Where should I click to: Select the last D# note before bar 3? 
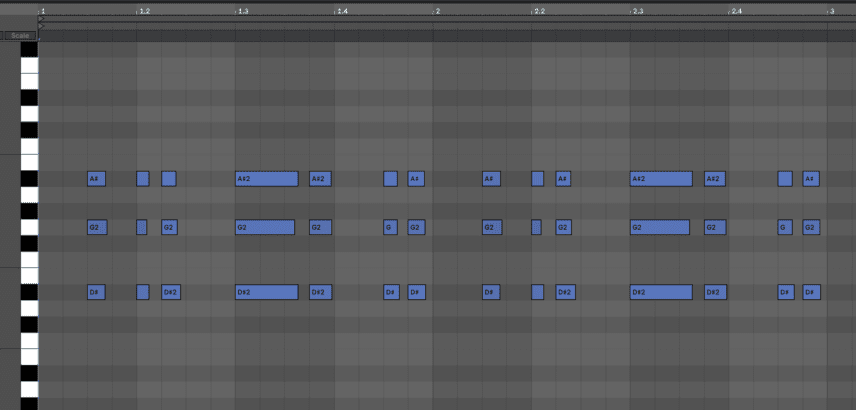[x=812, y=292]
